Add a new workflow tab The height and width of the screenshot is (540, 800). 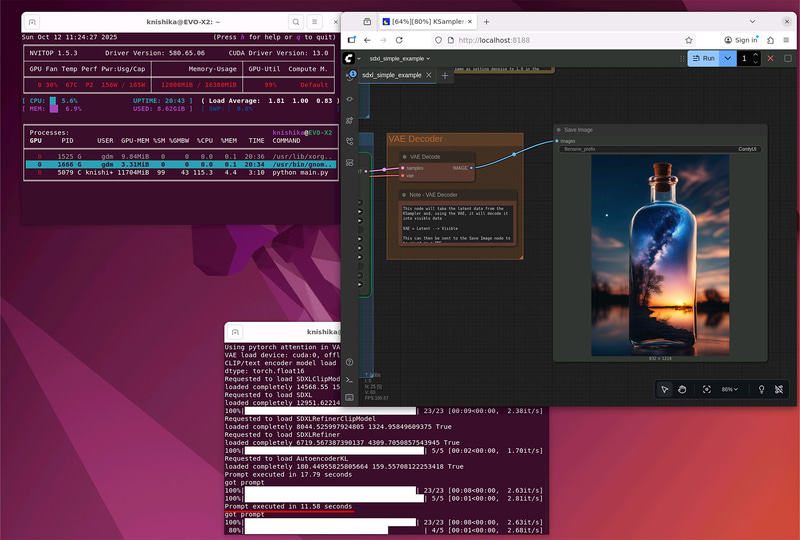(445, 76)
